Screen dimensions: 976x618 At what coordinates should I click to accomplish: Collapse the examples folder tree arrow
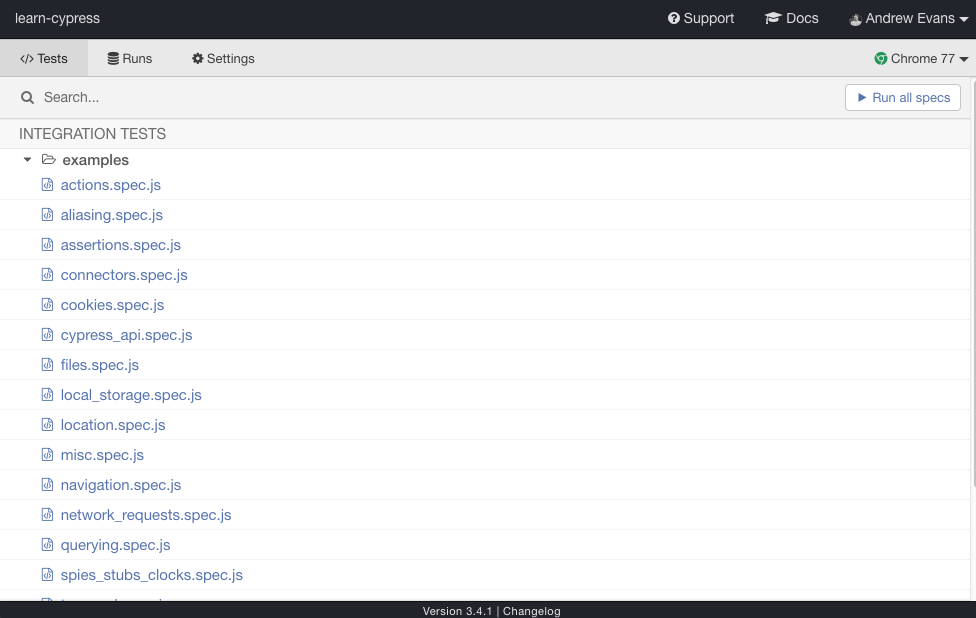click(x=28, y=160)
